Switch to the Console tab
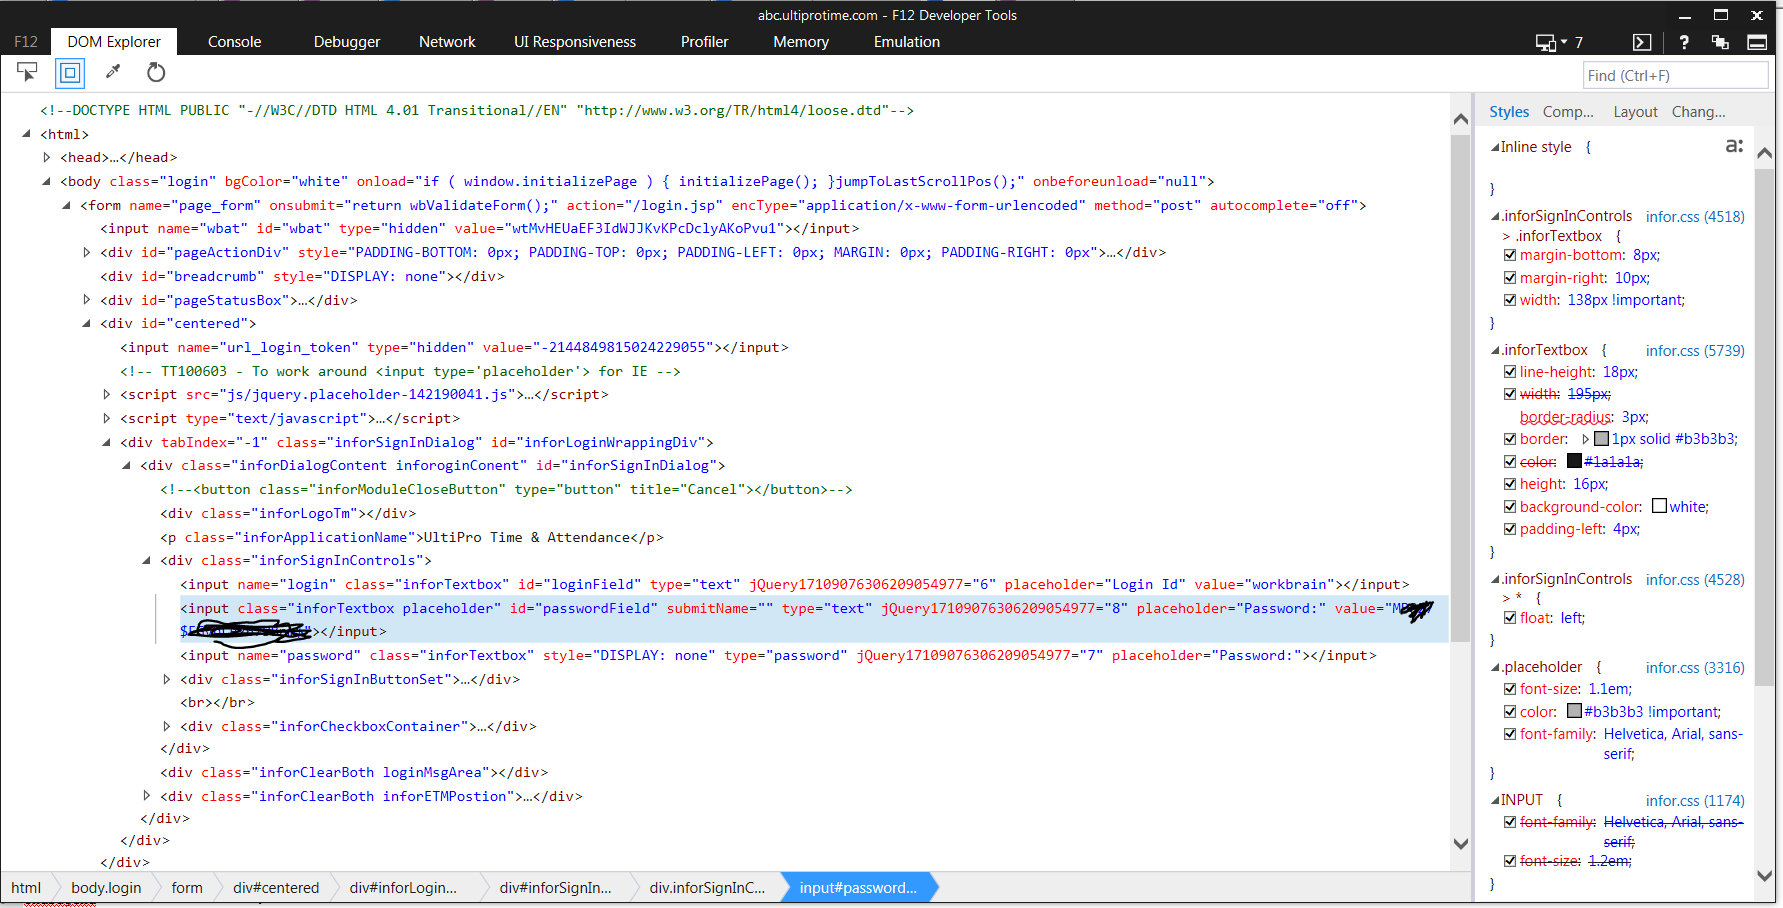The height and width of the screenshot is (908, 1783). pos(234,42)
